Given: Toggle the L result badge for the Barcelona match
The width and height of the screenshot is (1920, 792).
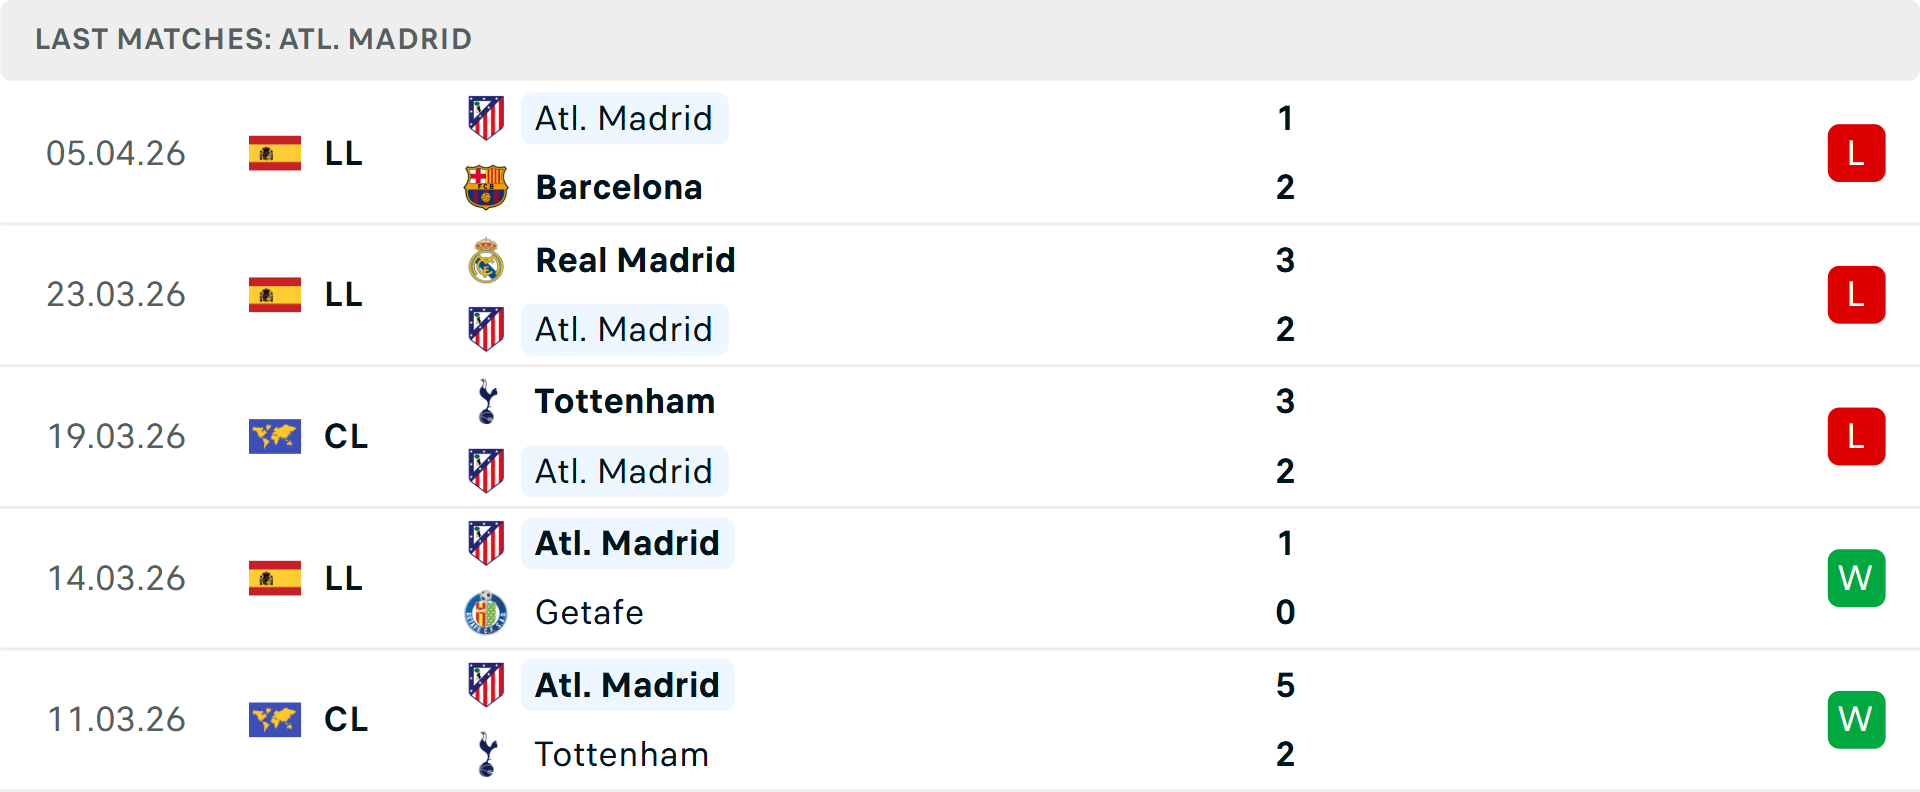Looking at the screenshot, I should 1856,153.
